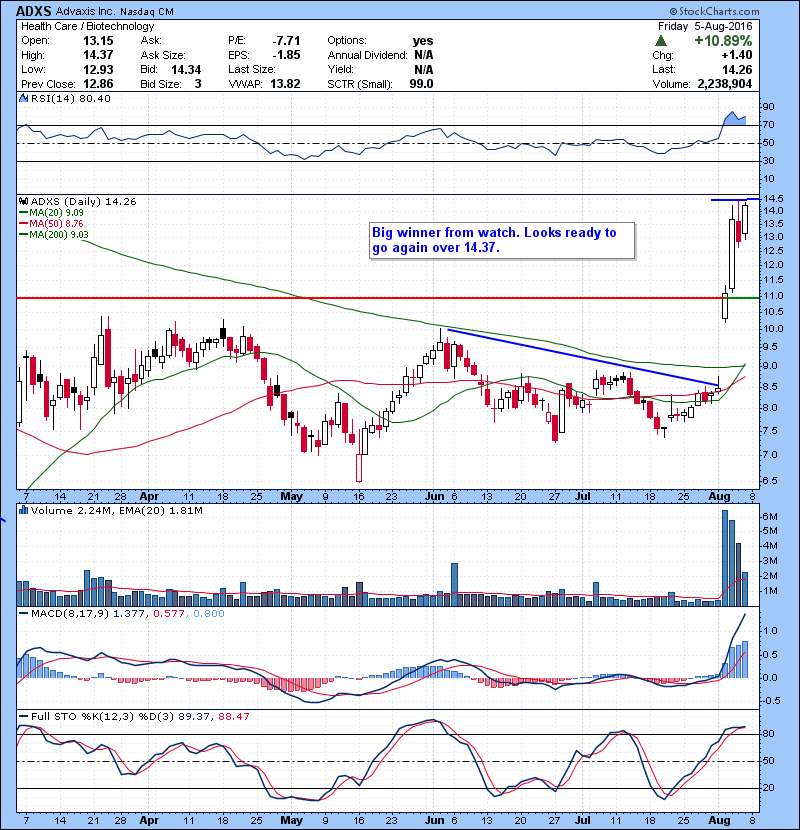The height and width of the screenshot is (830, 800).
Task: Click the Options value yes
Action: point(423,41)
